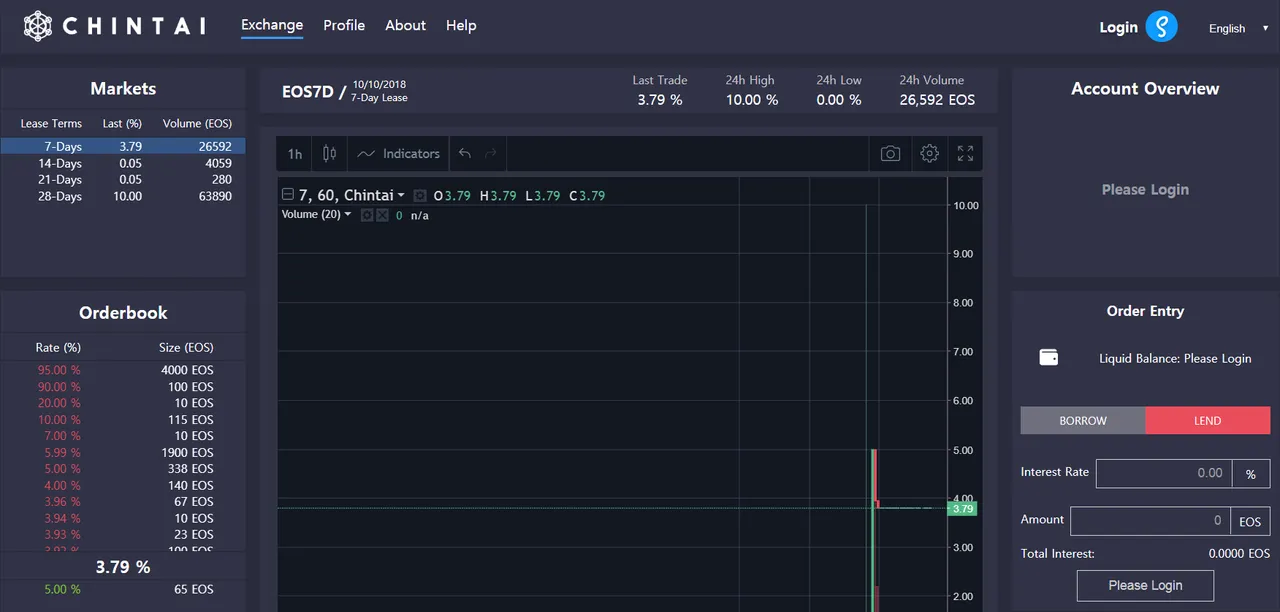Collapse the chart legend minus box
Viewport: 1280px width, 612px height.
[x=288, y=195]
